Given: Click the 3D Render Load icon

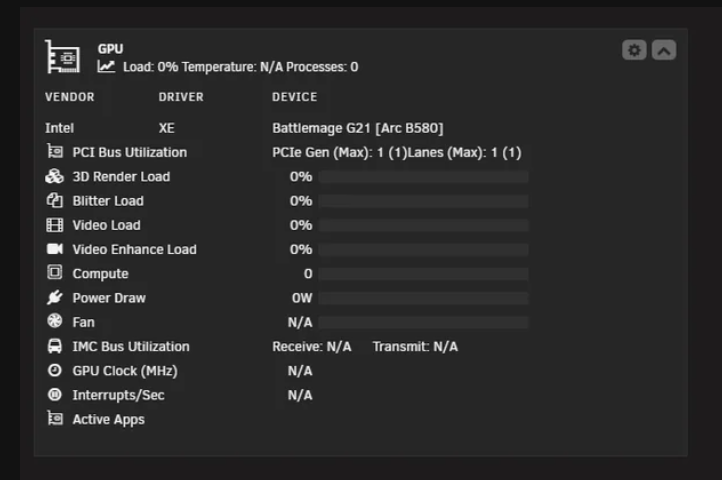Looking at the screenshot, I should 55,176.
